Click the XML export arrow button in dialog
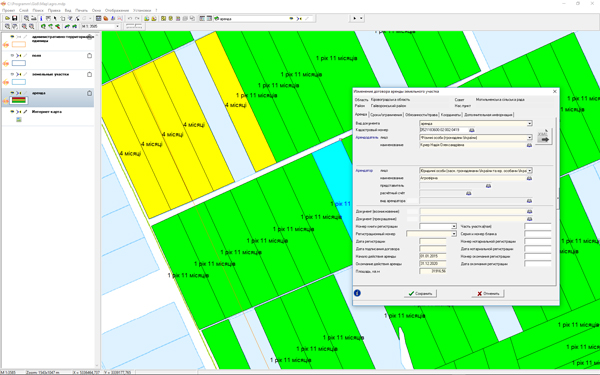This screenshot has height=375, width=600. pyautogui.click(x=544, y=137)
